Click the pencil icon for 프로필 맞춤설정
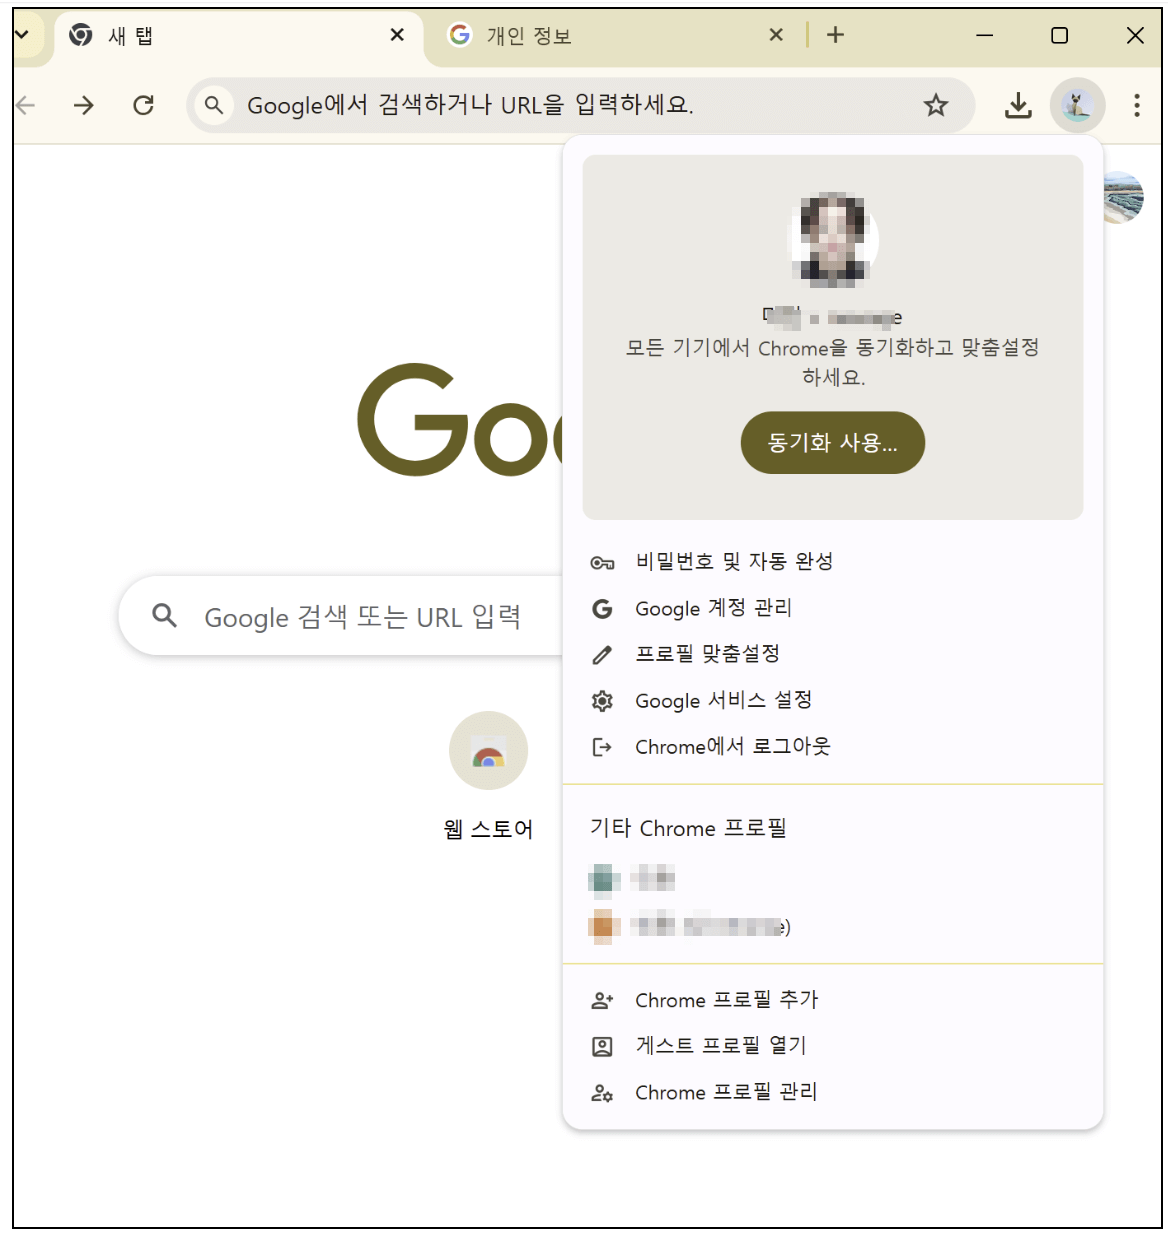Viewport: 1168px width, 1233px height. [601, 654]
